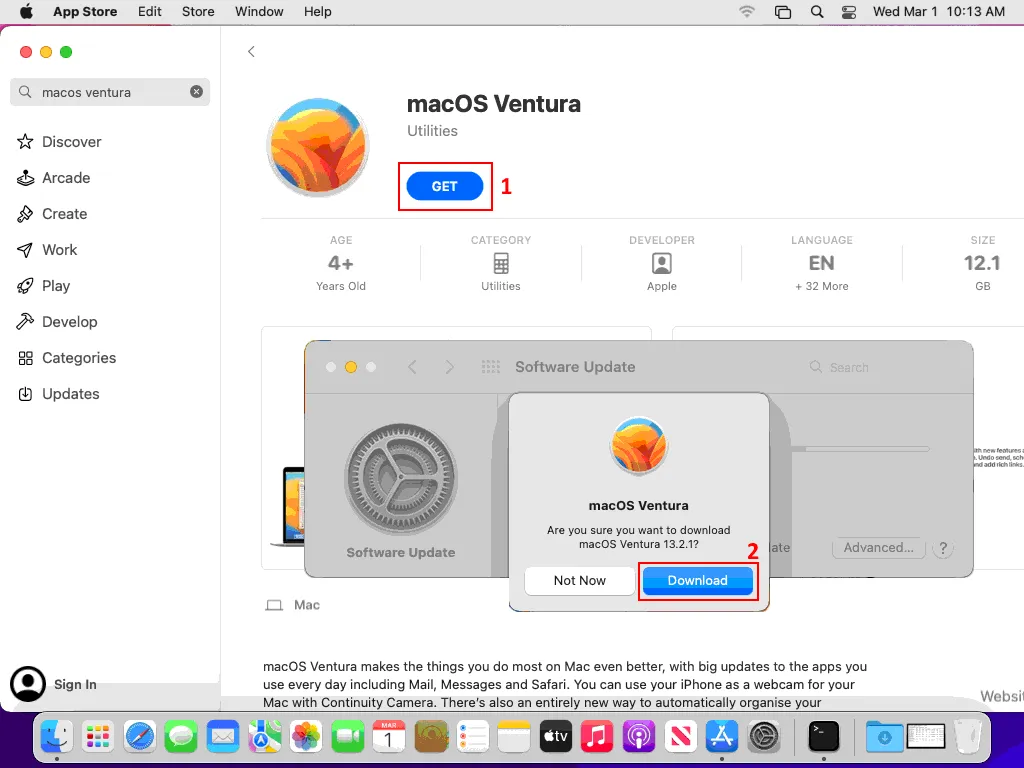Viewport: 1024px width, 768px height.
Task: Open the Edit menu
Action: pos(150,12)
